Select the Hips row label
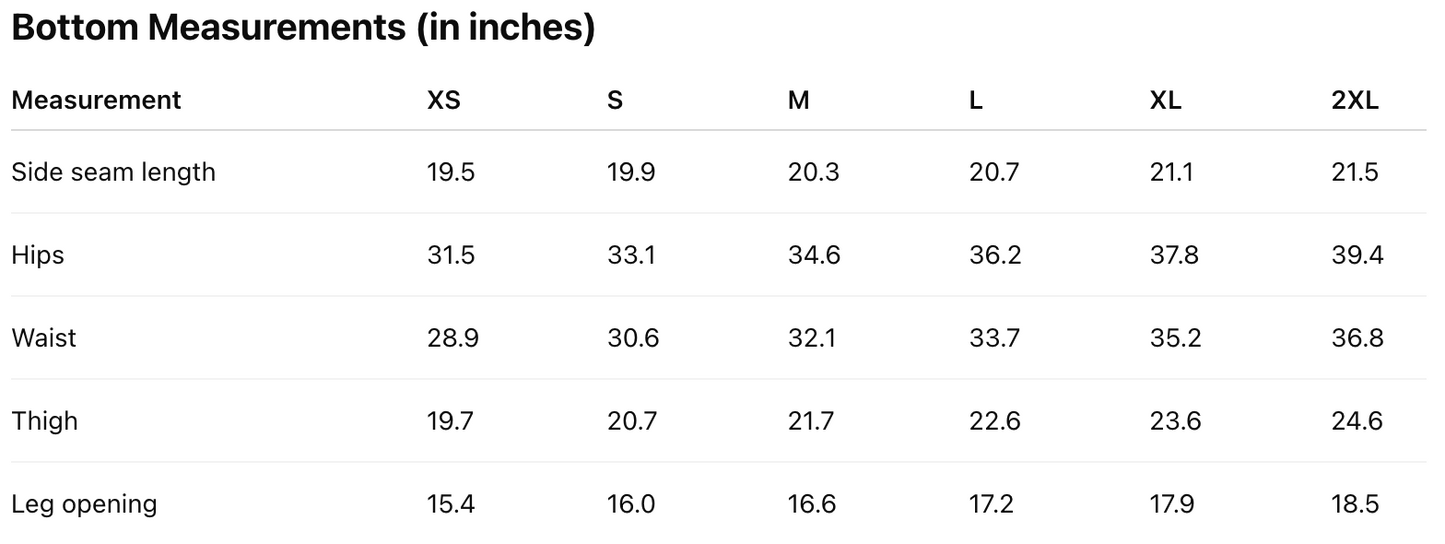This screenshot has height=544, width=1445. point(38,255)
